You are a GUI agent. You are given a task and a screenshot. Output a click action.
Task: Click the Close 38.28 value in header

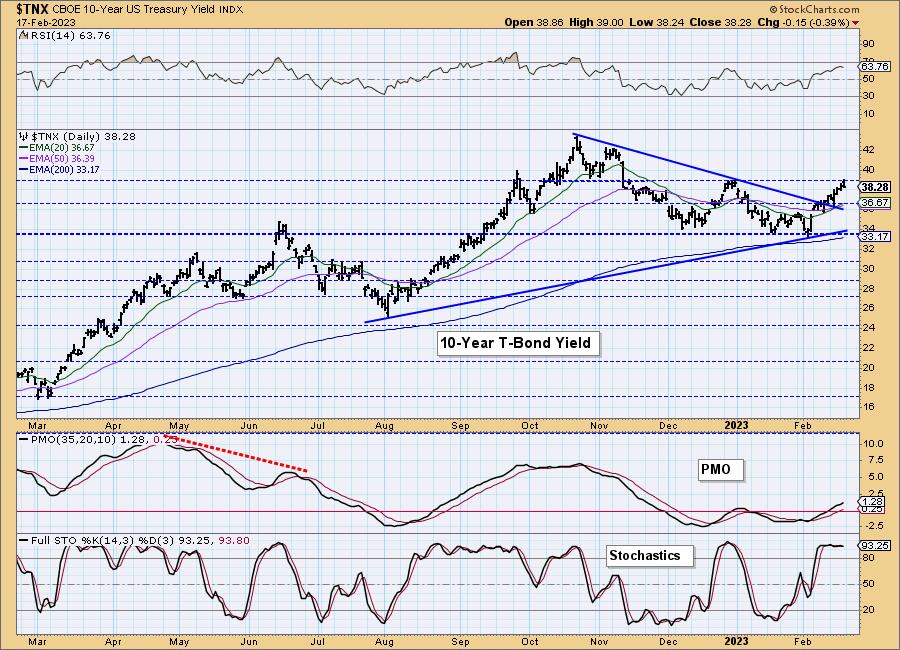[720, 22]
